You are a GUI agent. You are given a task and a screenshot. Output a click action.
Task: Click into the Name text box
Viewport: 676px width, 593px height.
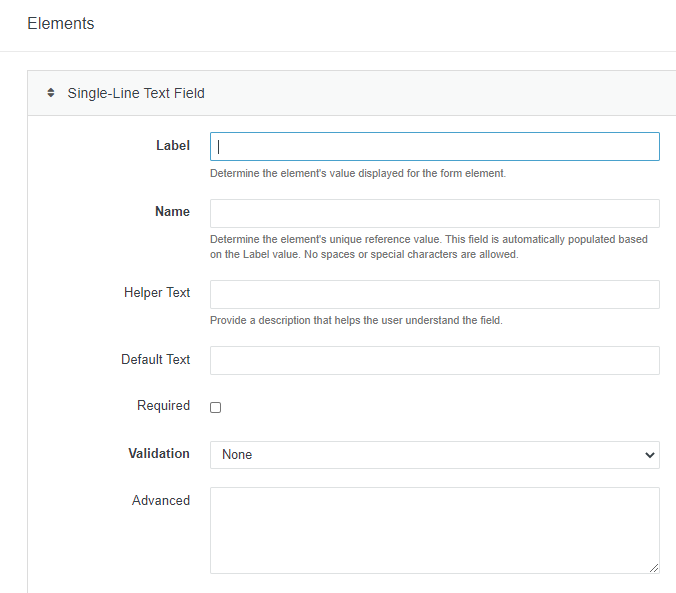434,213
